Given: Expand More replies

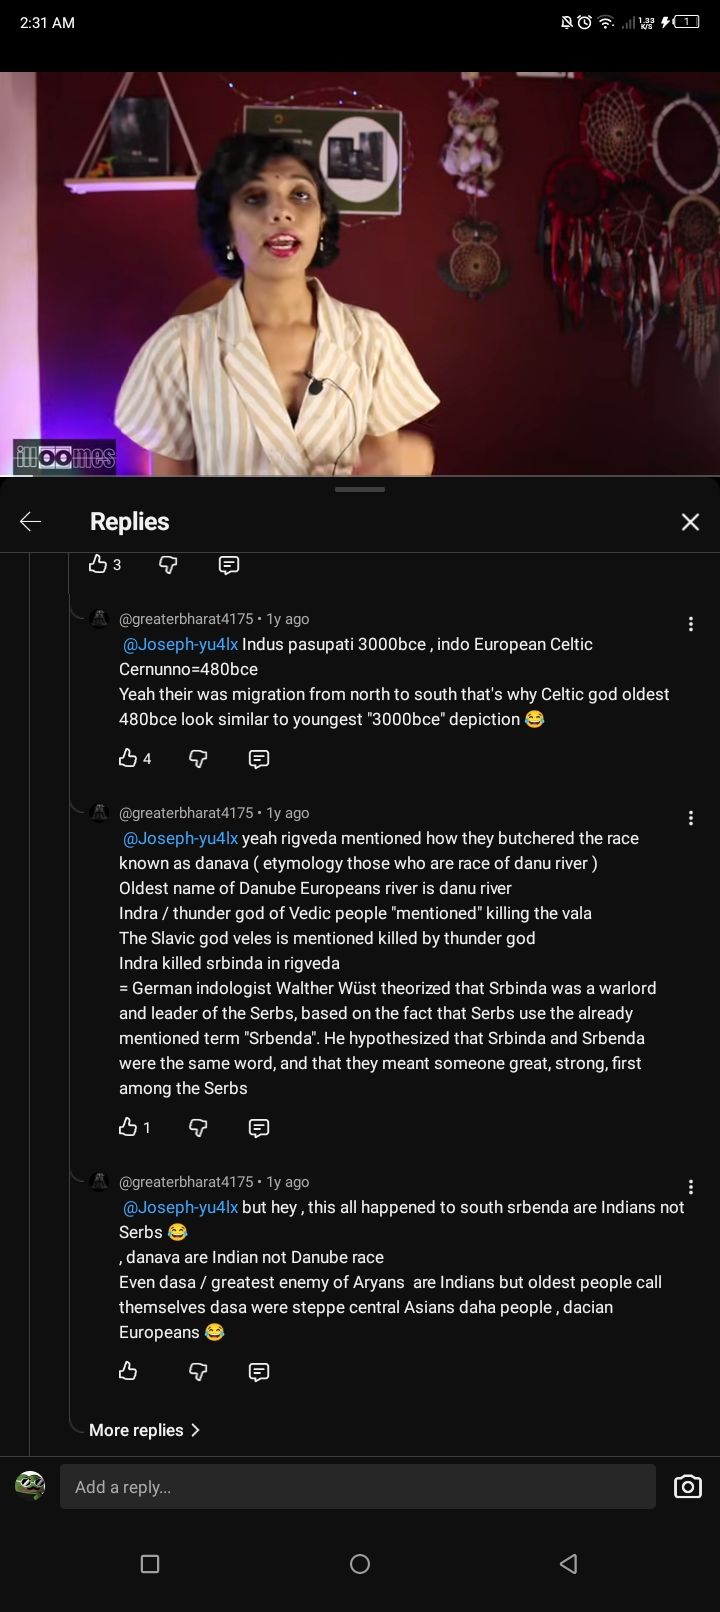Looking at the screenshot, I should point(144,1430).
